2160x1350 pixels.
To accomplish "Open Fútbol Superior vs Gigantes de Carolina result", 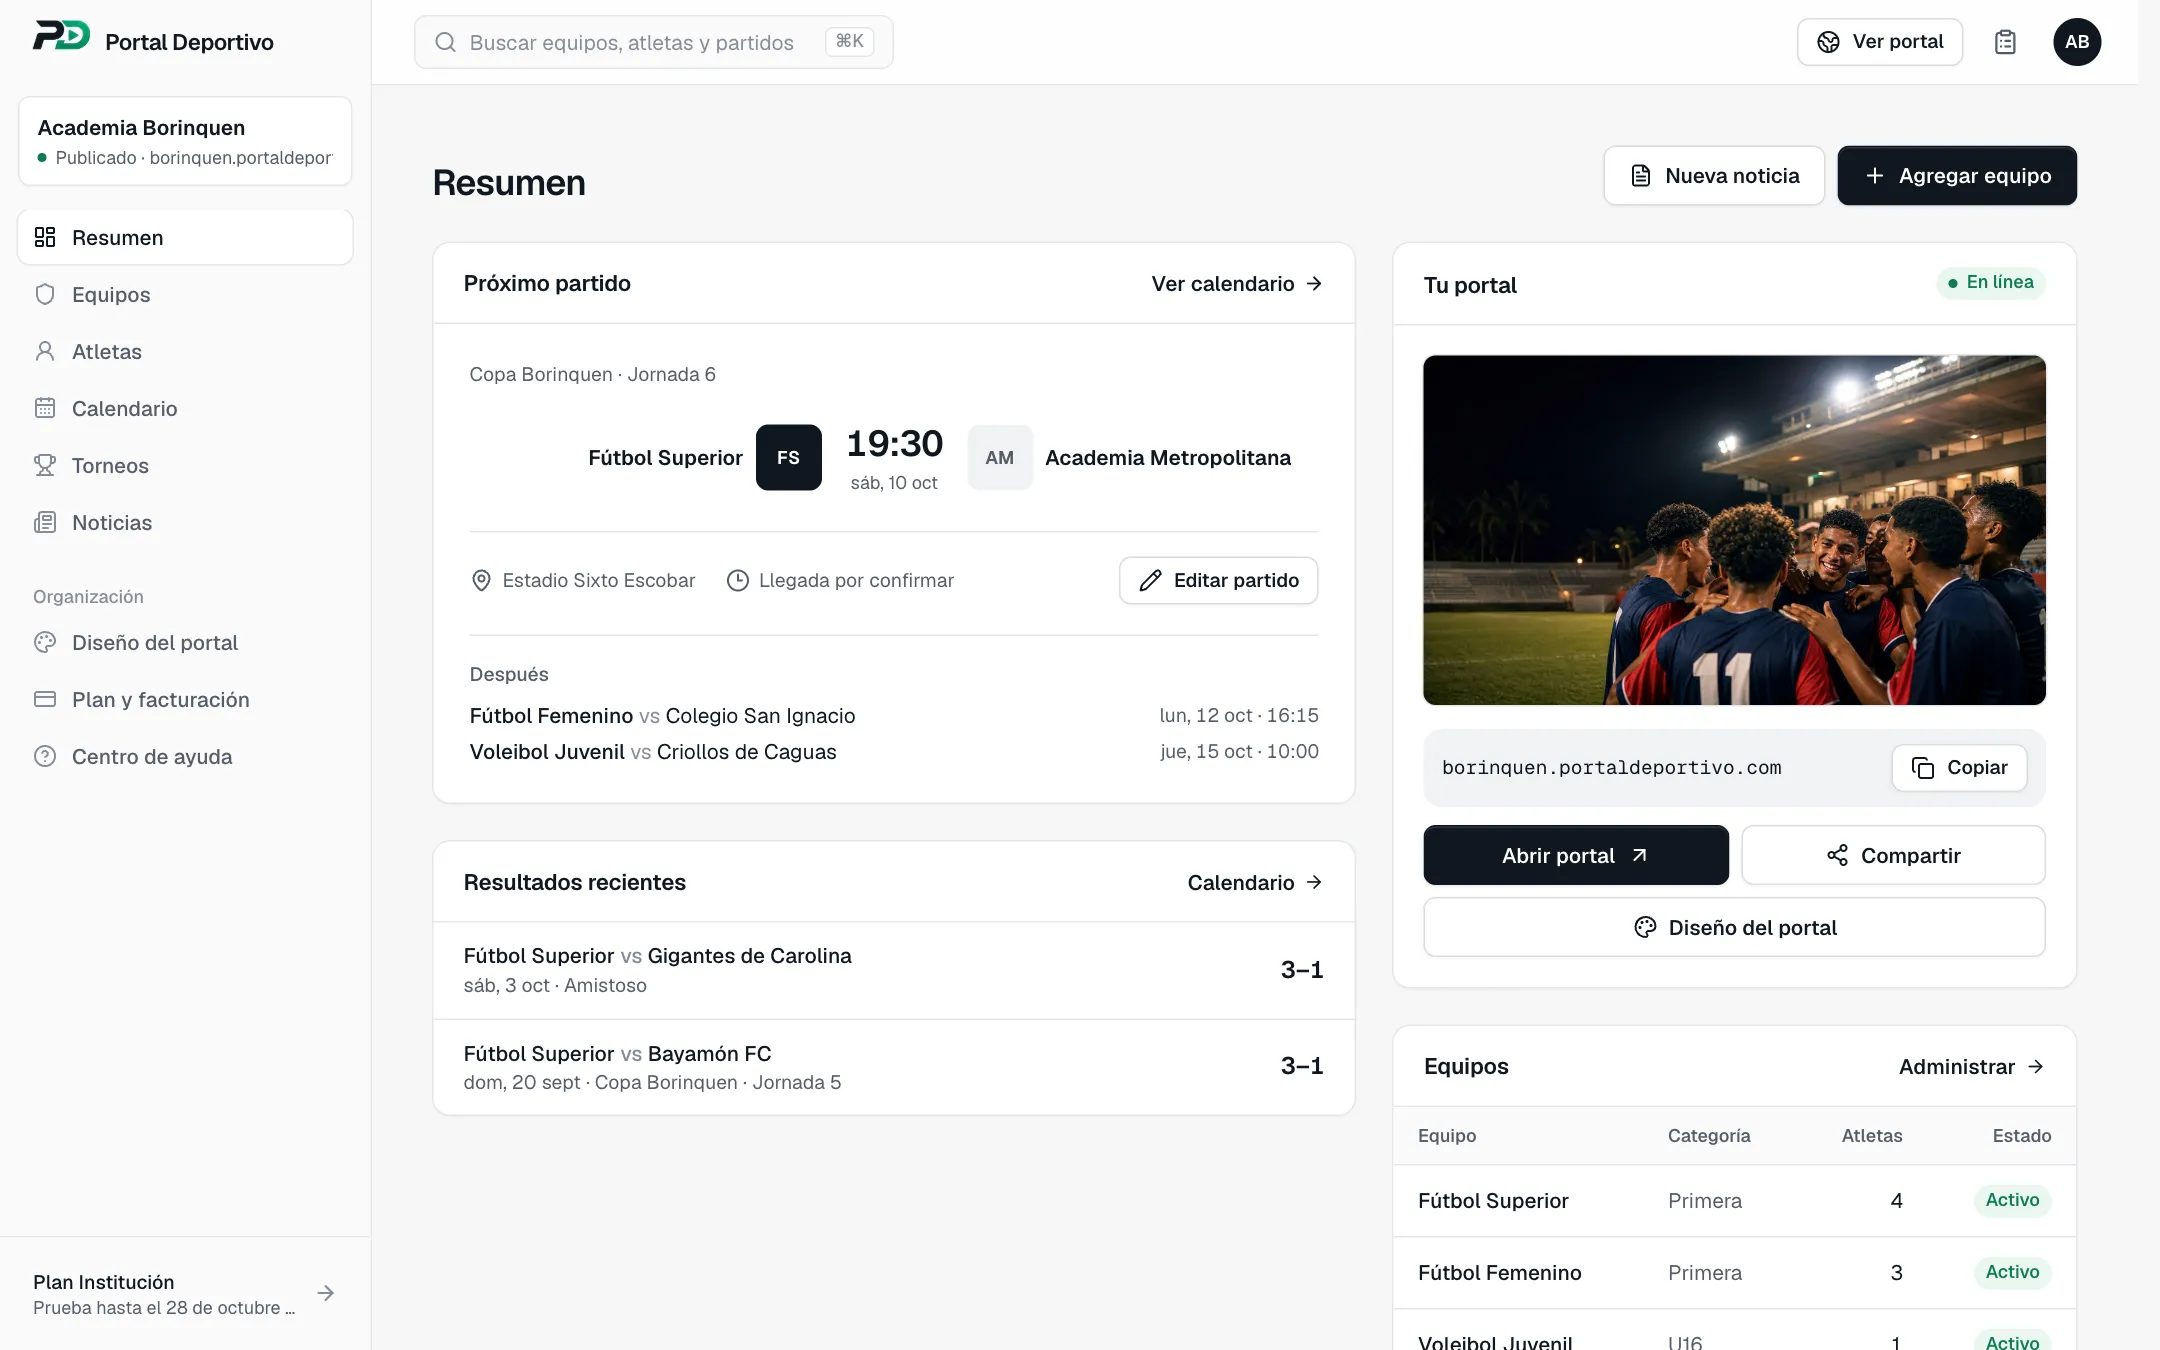I will tap(893, 970).
